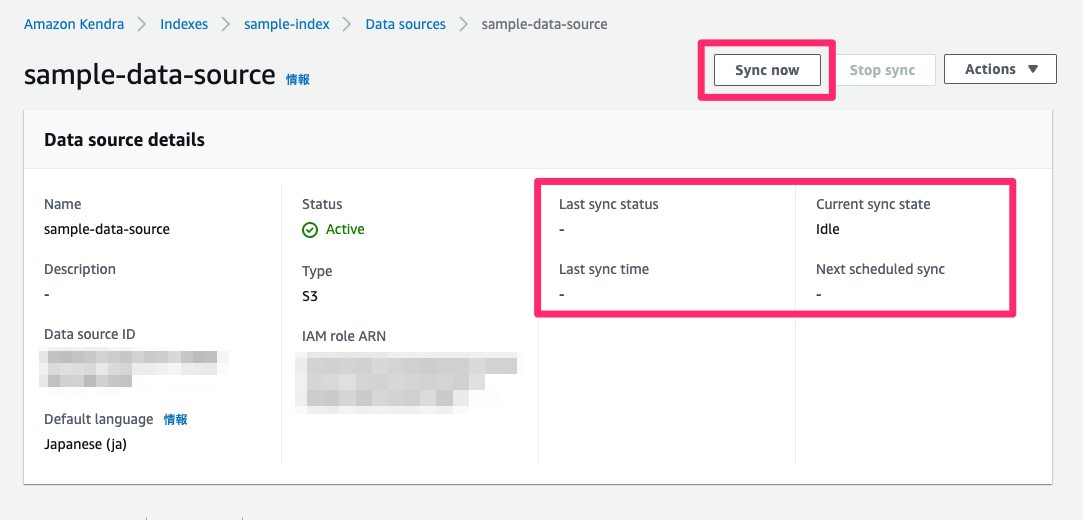Click the Default language label

(x=99, y=419)
